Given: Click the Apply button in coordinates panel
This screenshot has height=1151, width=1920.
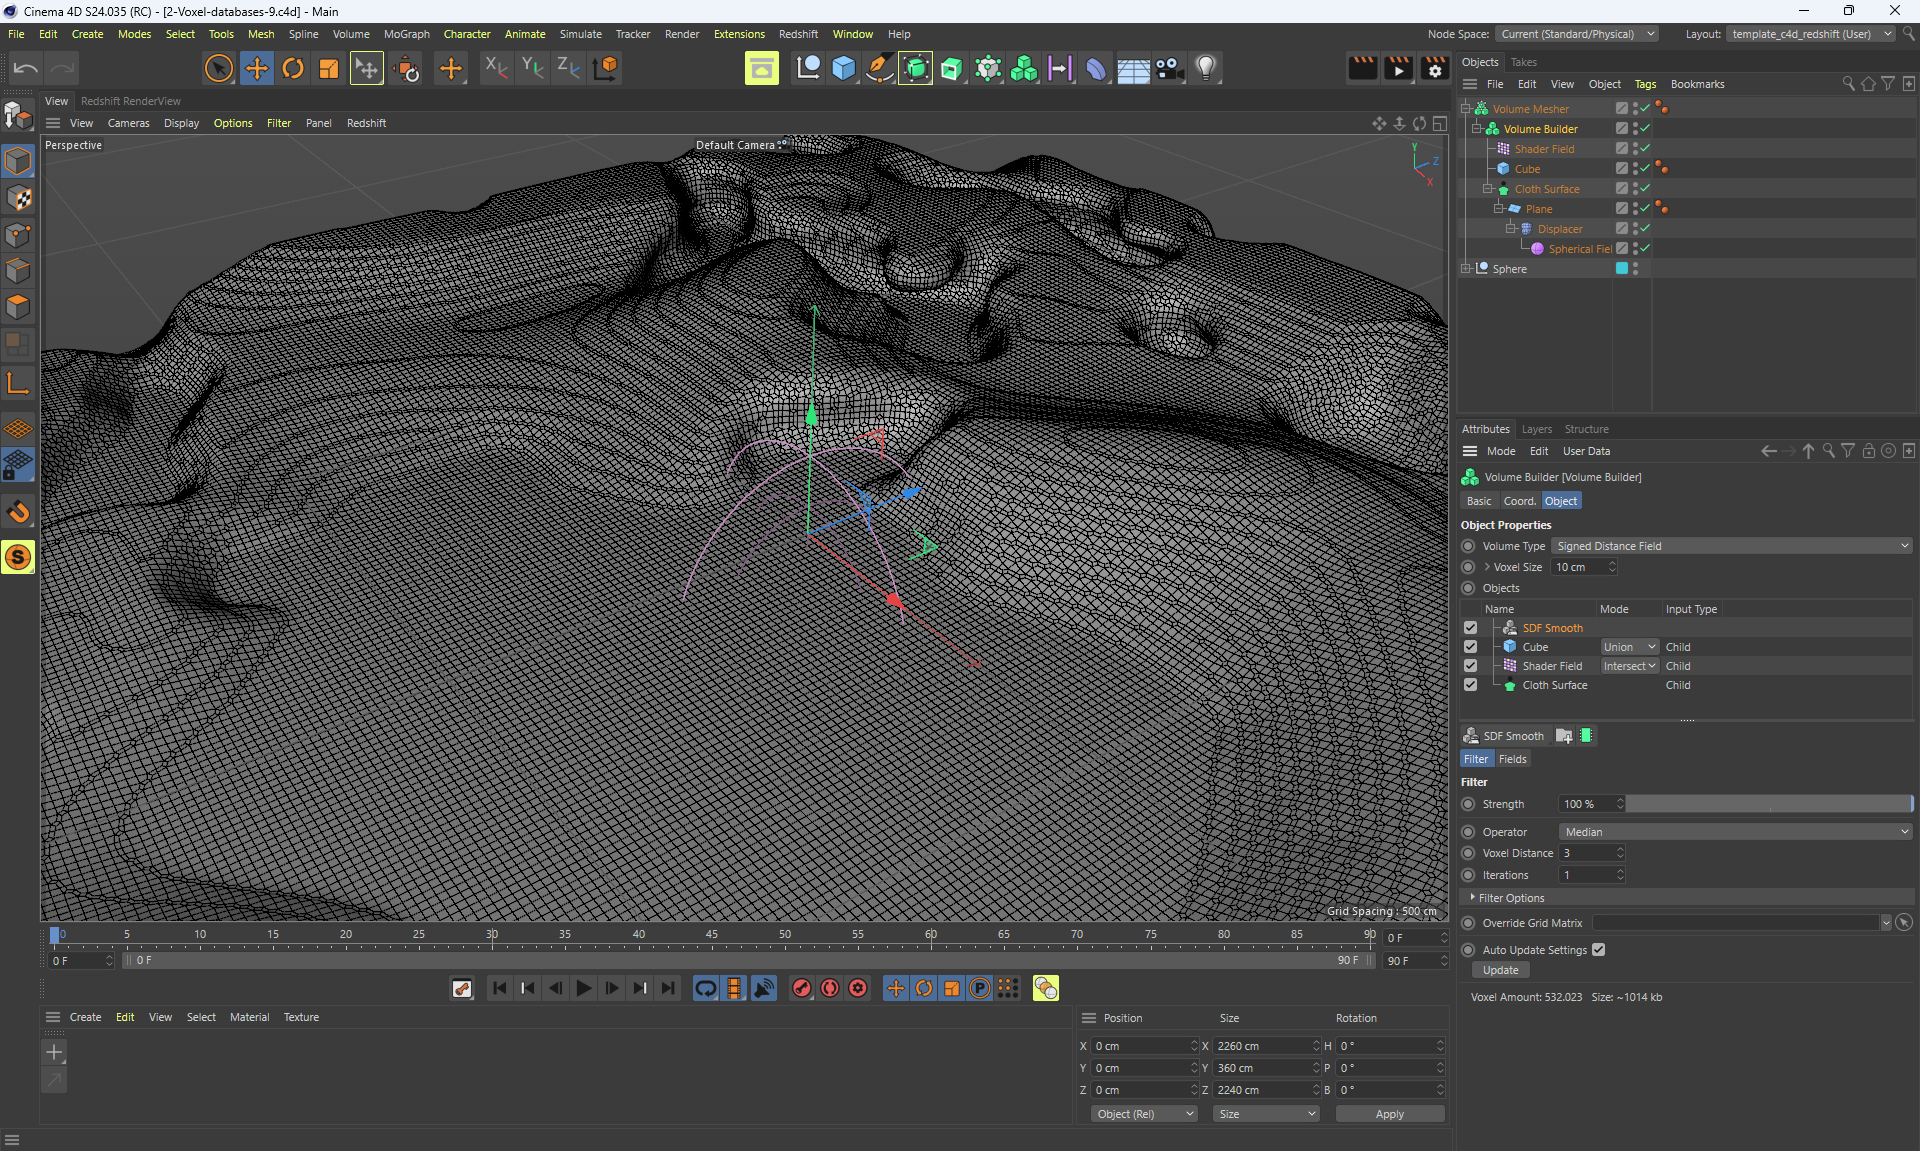Looking at the screenshot, I should tap(1389, 1114).
